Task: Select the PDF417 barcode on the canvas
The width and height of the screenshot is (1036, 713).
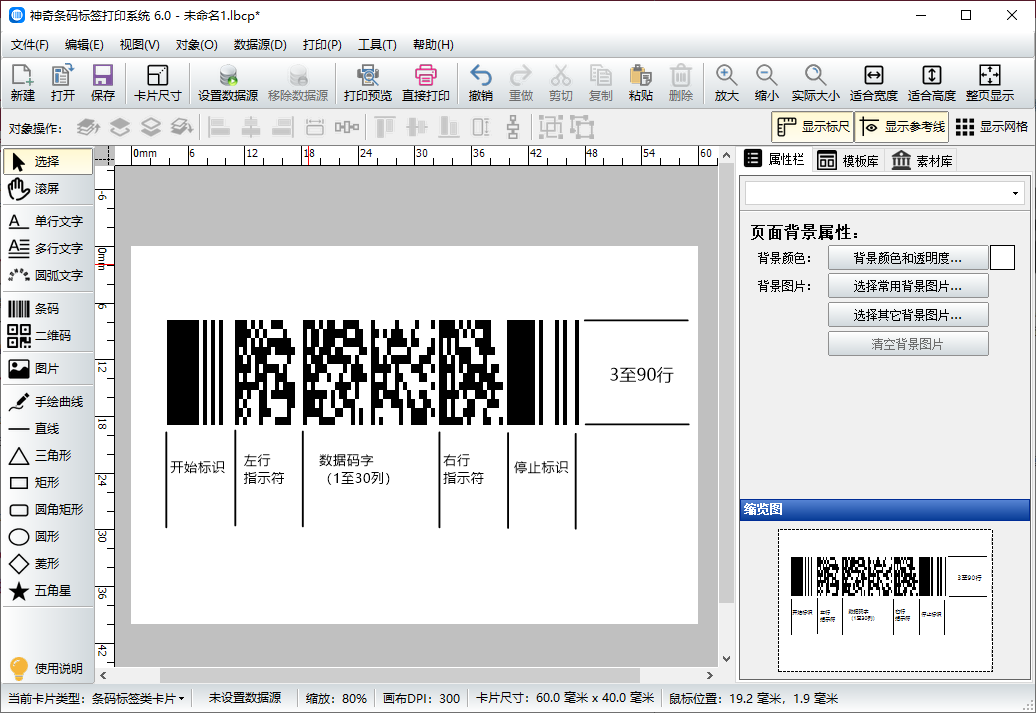Action: tap(373, 373)
